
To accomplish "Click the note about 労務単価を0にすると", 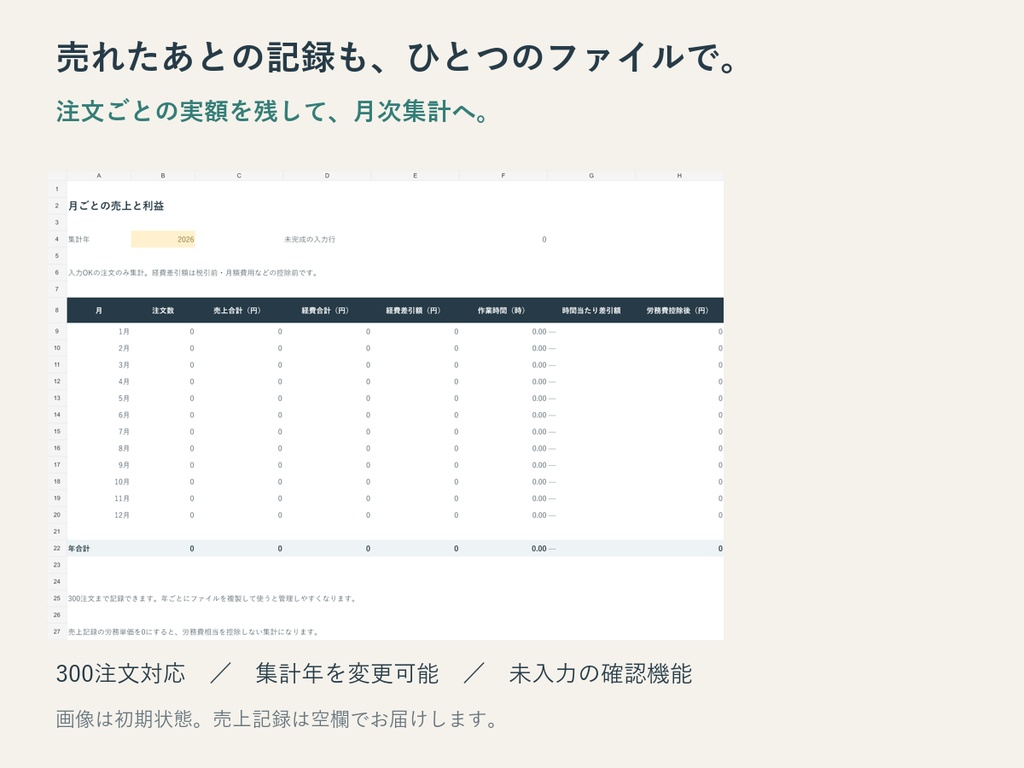I will coord(193,632).
